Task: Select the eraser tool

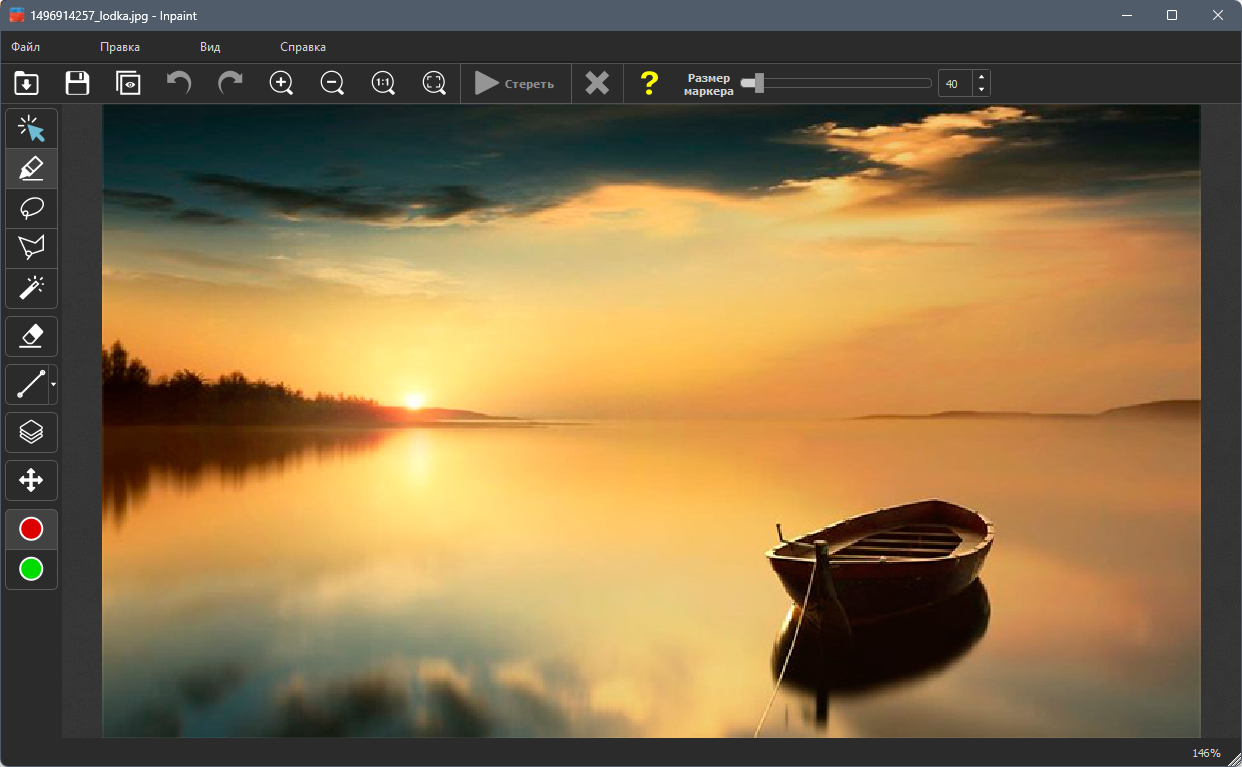Action: coord(31,336)
